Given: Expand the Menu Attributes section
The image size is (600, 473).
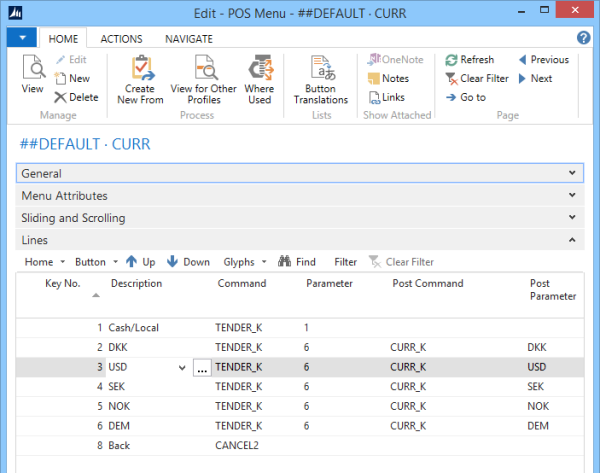Looking at the screenshot, I should coord(572,195).
